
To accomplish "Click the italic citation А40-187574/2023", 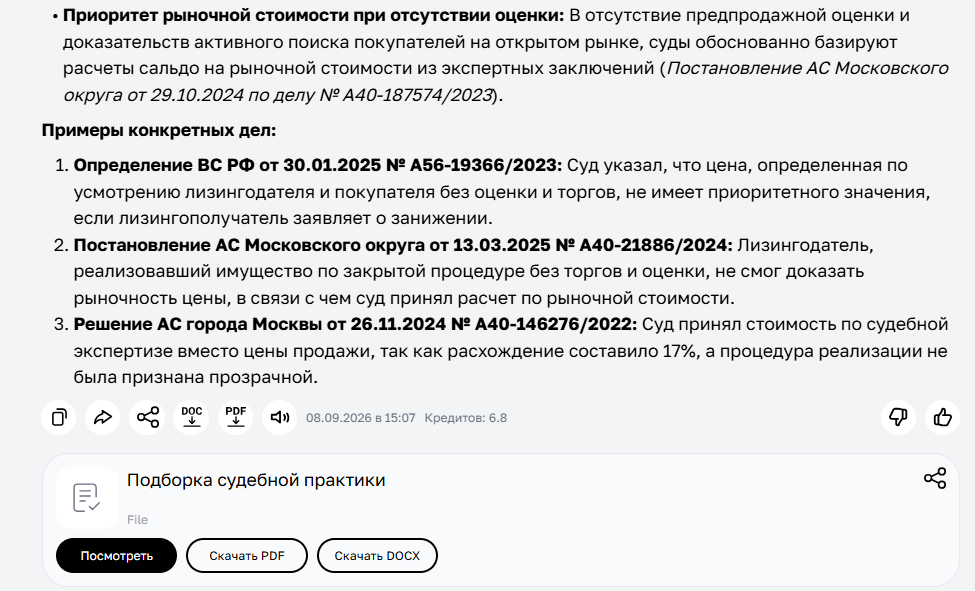I will coord(417,95).
